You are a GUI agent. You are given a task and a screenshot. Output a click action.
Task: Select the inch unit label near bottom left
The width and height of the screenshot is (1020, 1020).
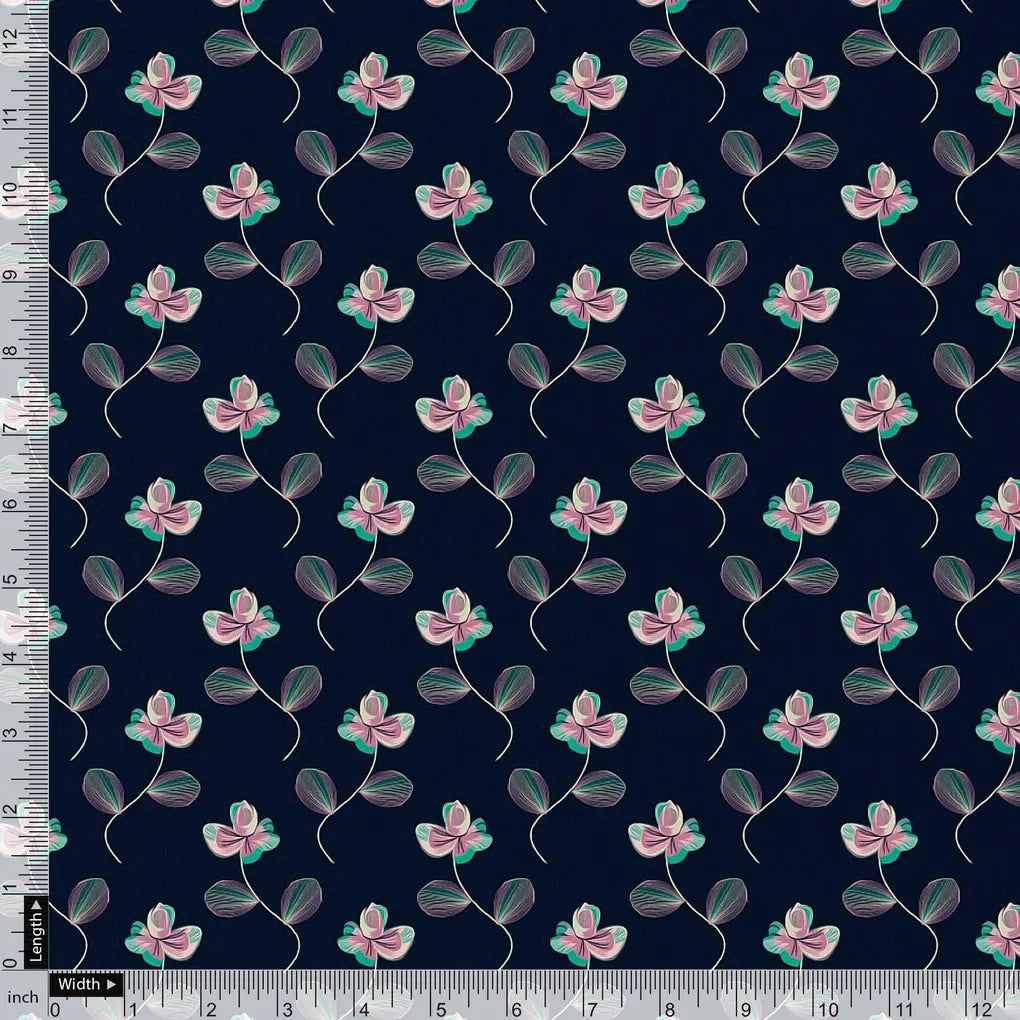(22, 996)
